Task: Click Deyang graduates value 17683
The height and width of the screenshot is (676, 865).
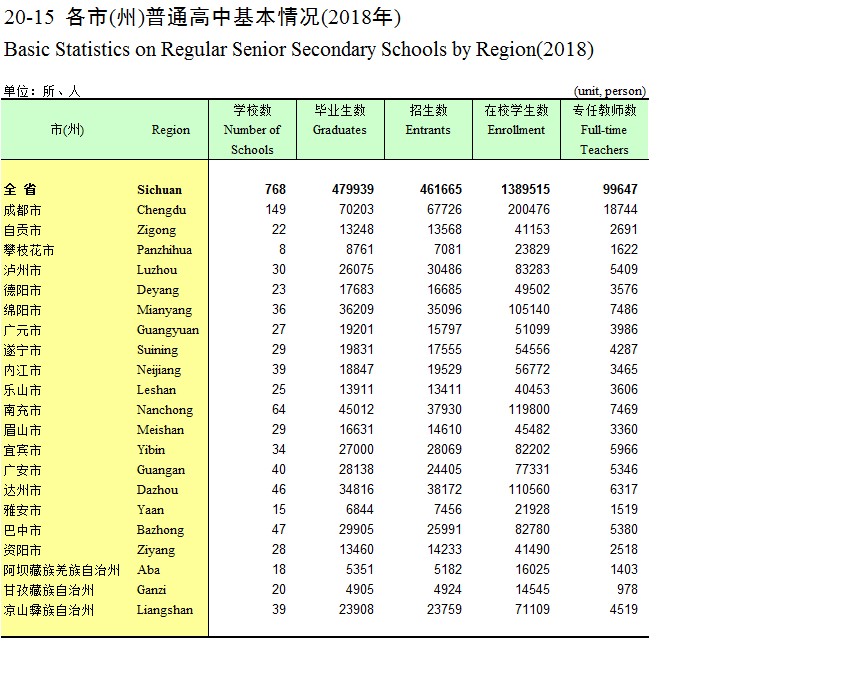Action: point(356,290)
